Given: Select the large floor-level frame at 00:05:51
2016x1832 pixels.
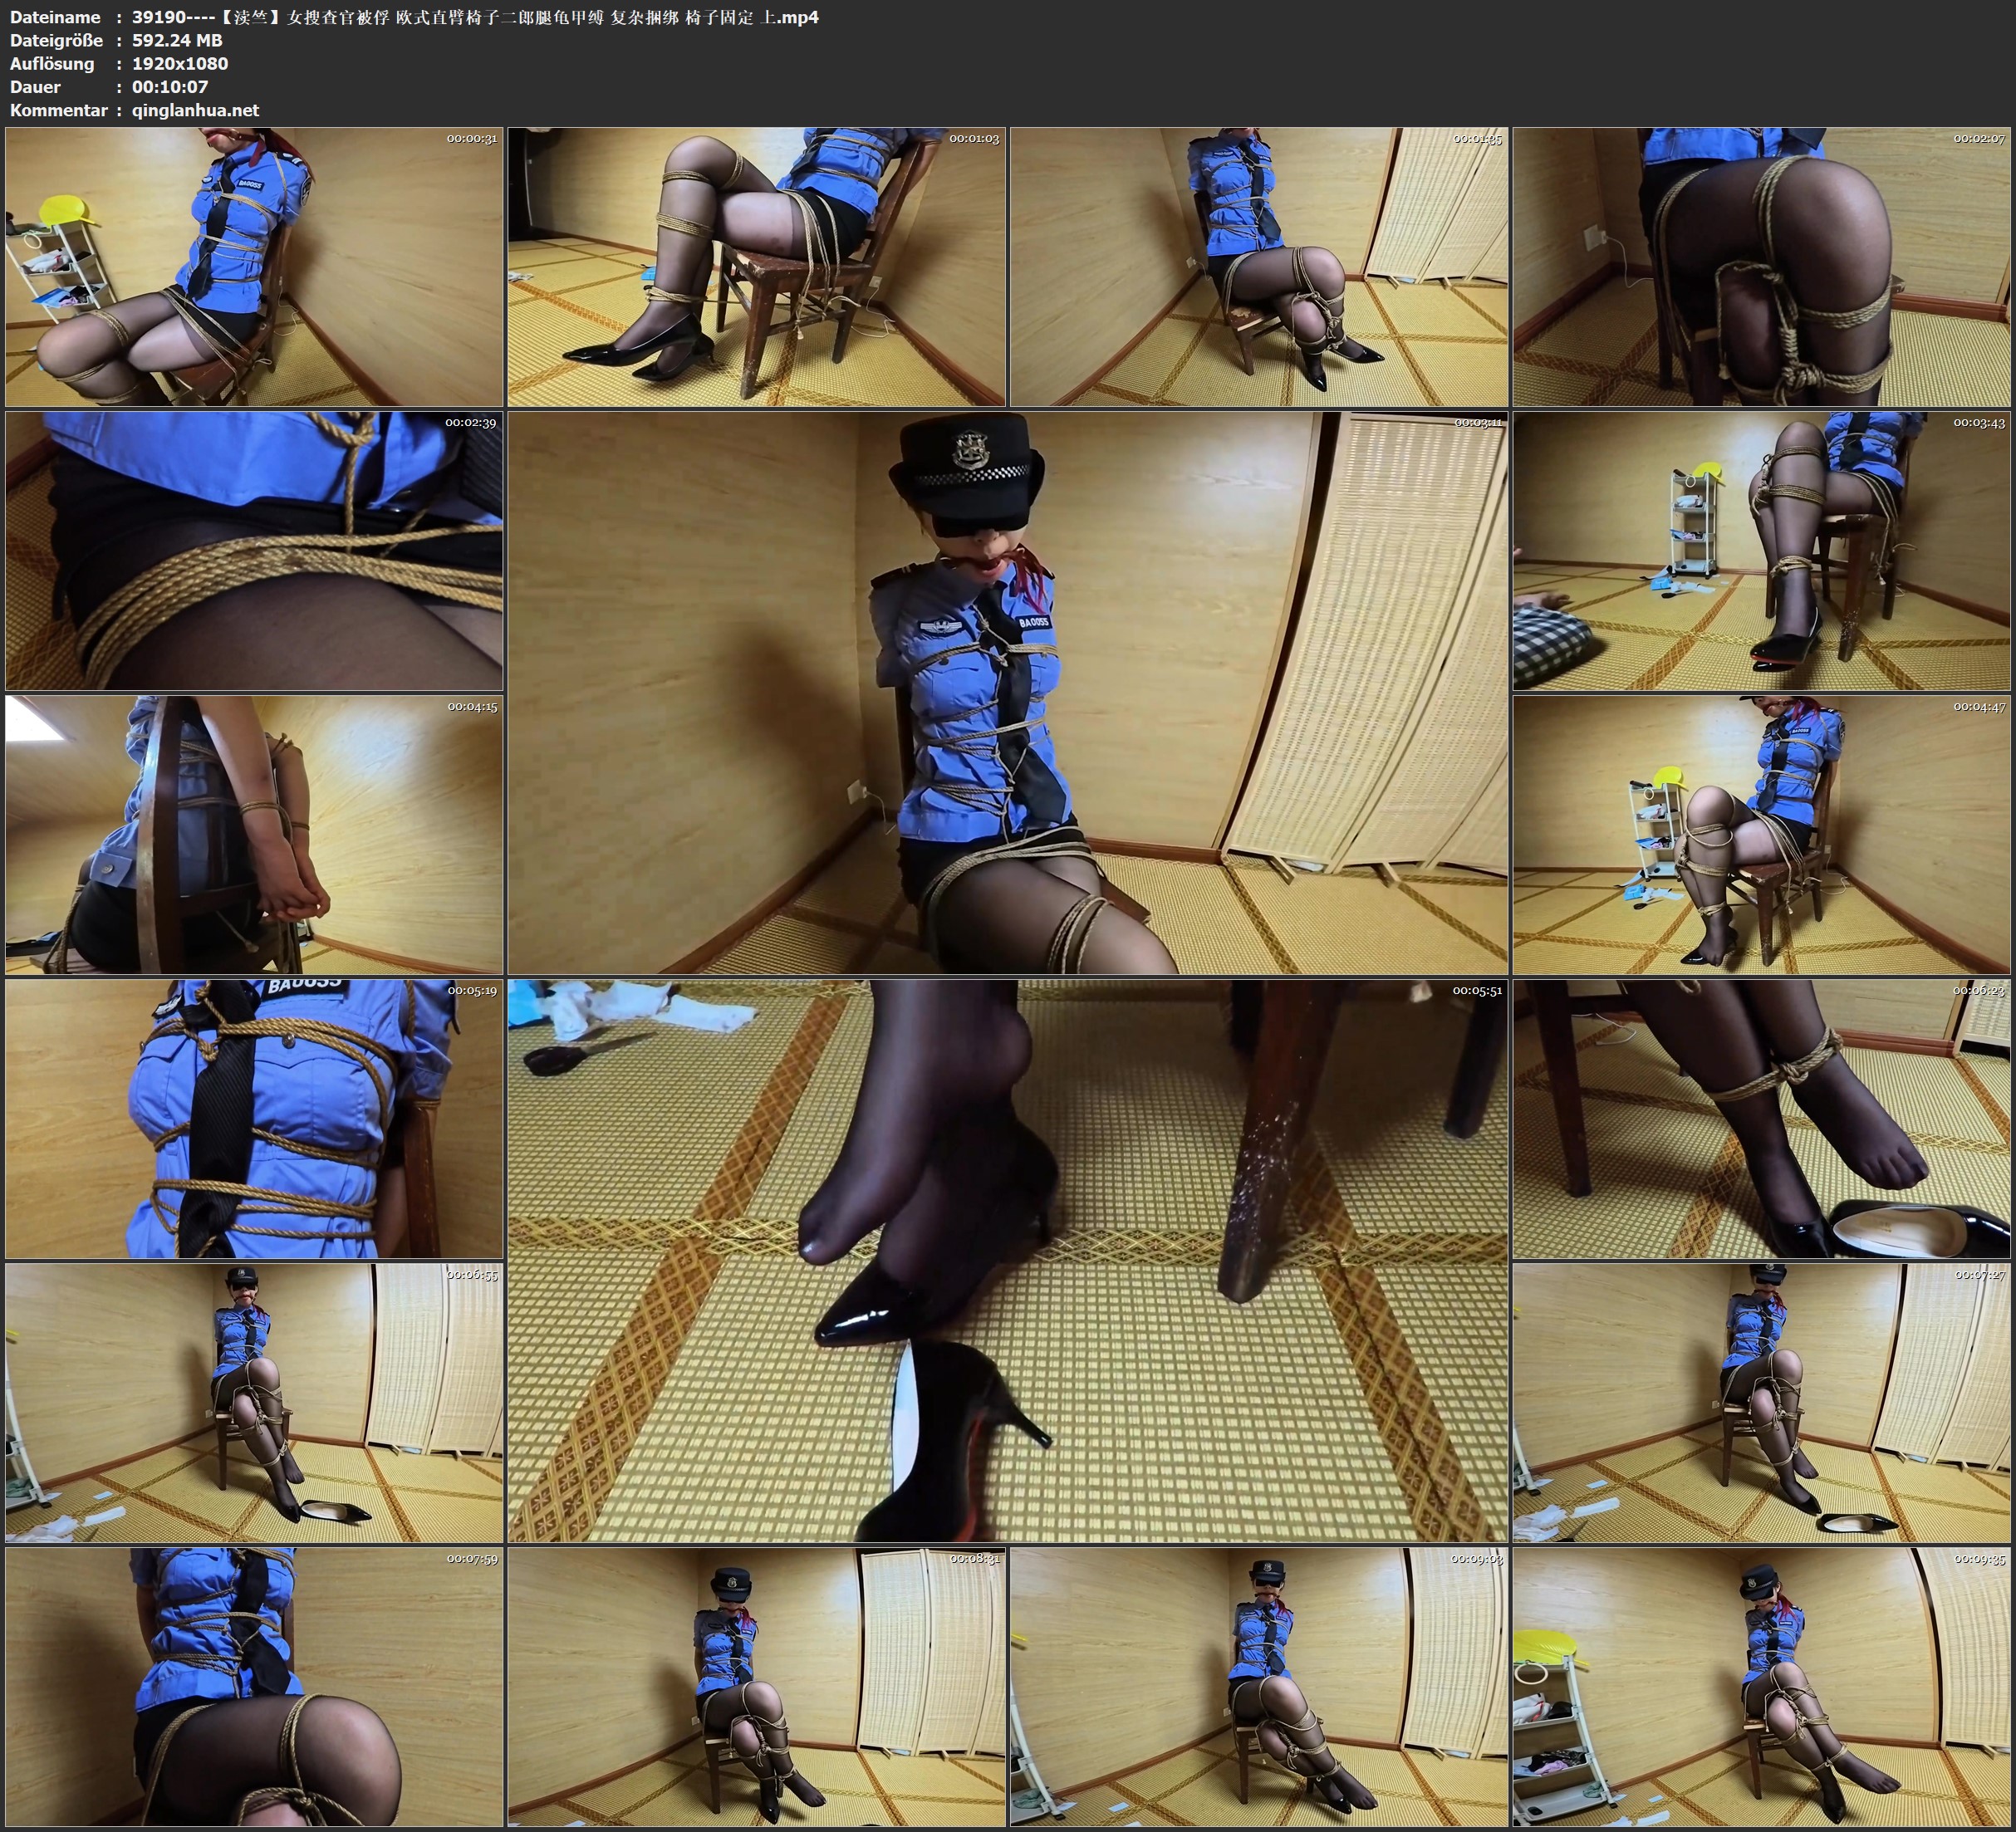Looking at the screenshot, I should click(1007, 1260).
